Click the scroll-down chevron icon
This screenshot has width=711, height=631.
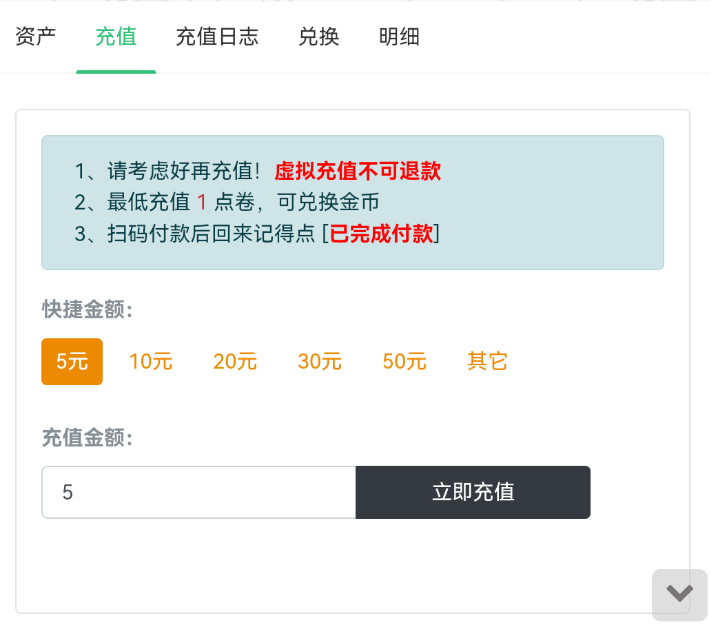point(680,594)
